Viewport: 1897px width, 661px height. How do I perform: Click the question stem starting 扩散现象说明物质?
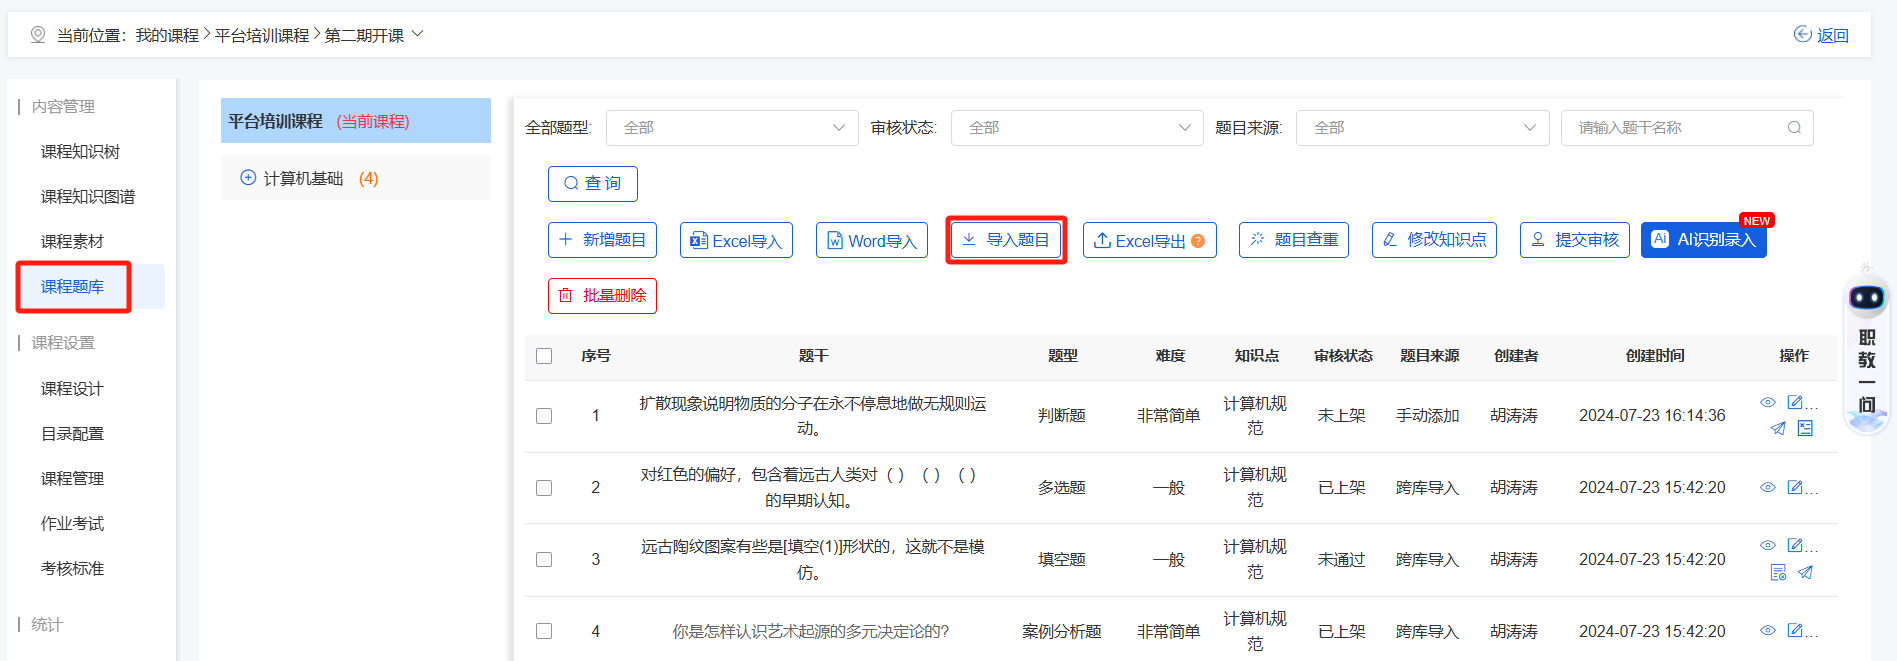[x=812, y=416]
